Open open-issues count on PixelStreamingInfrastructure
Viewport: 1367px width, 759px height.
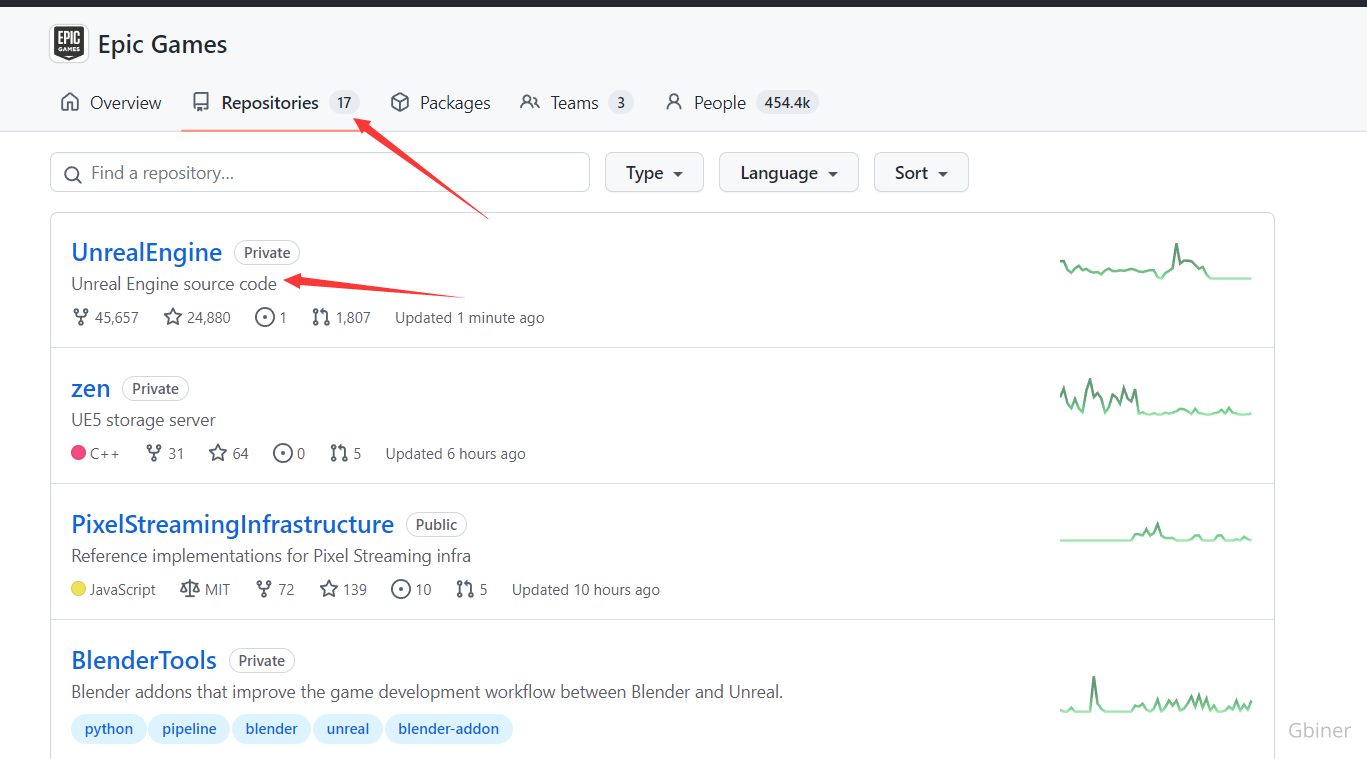click(x=411, y=590)
